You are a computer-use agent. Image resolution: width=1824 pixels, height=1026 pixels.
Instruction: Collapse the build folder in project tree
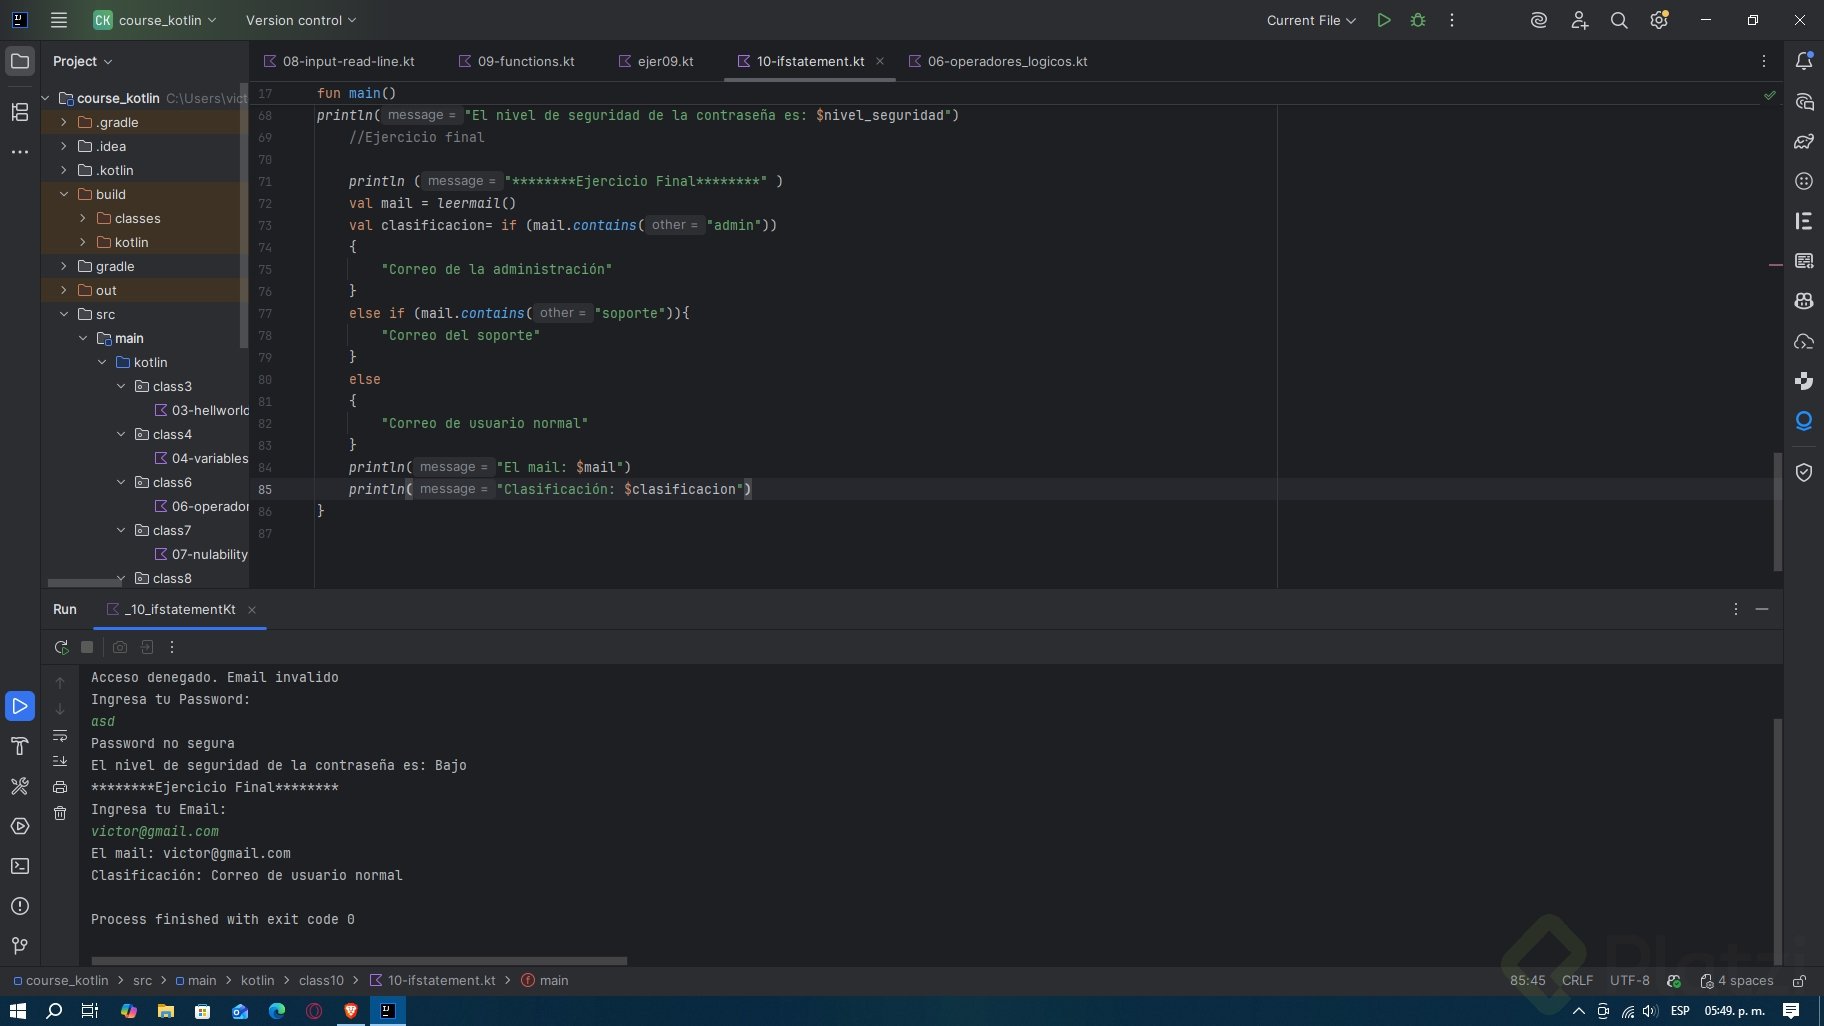tap(64, 194)
